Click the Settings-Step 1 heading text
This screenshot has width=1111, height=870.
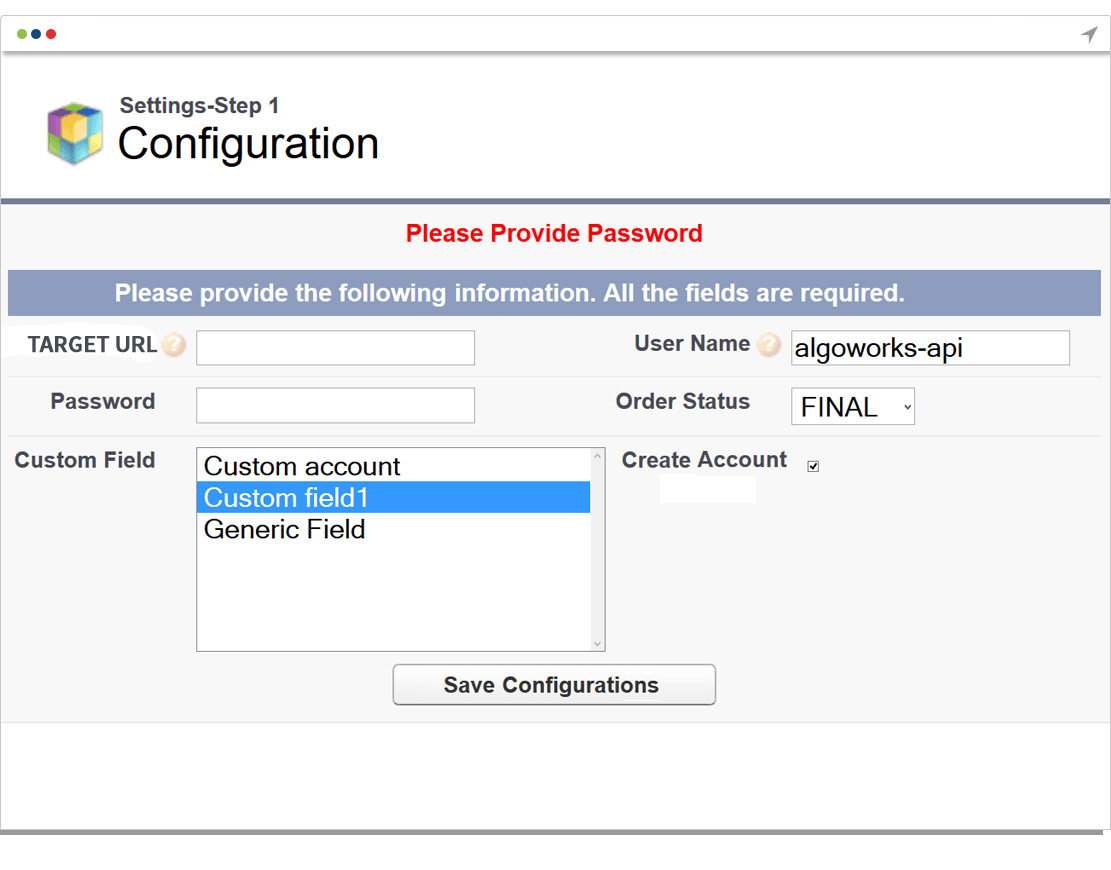click(199, 106)
